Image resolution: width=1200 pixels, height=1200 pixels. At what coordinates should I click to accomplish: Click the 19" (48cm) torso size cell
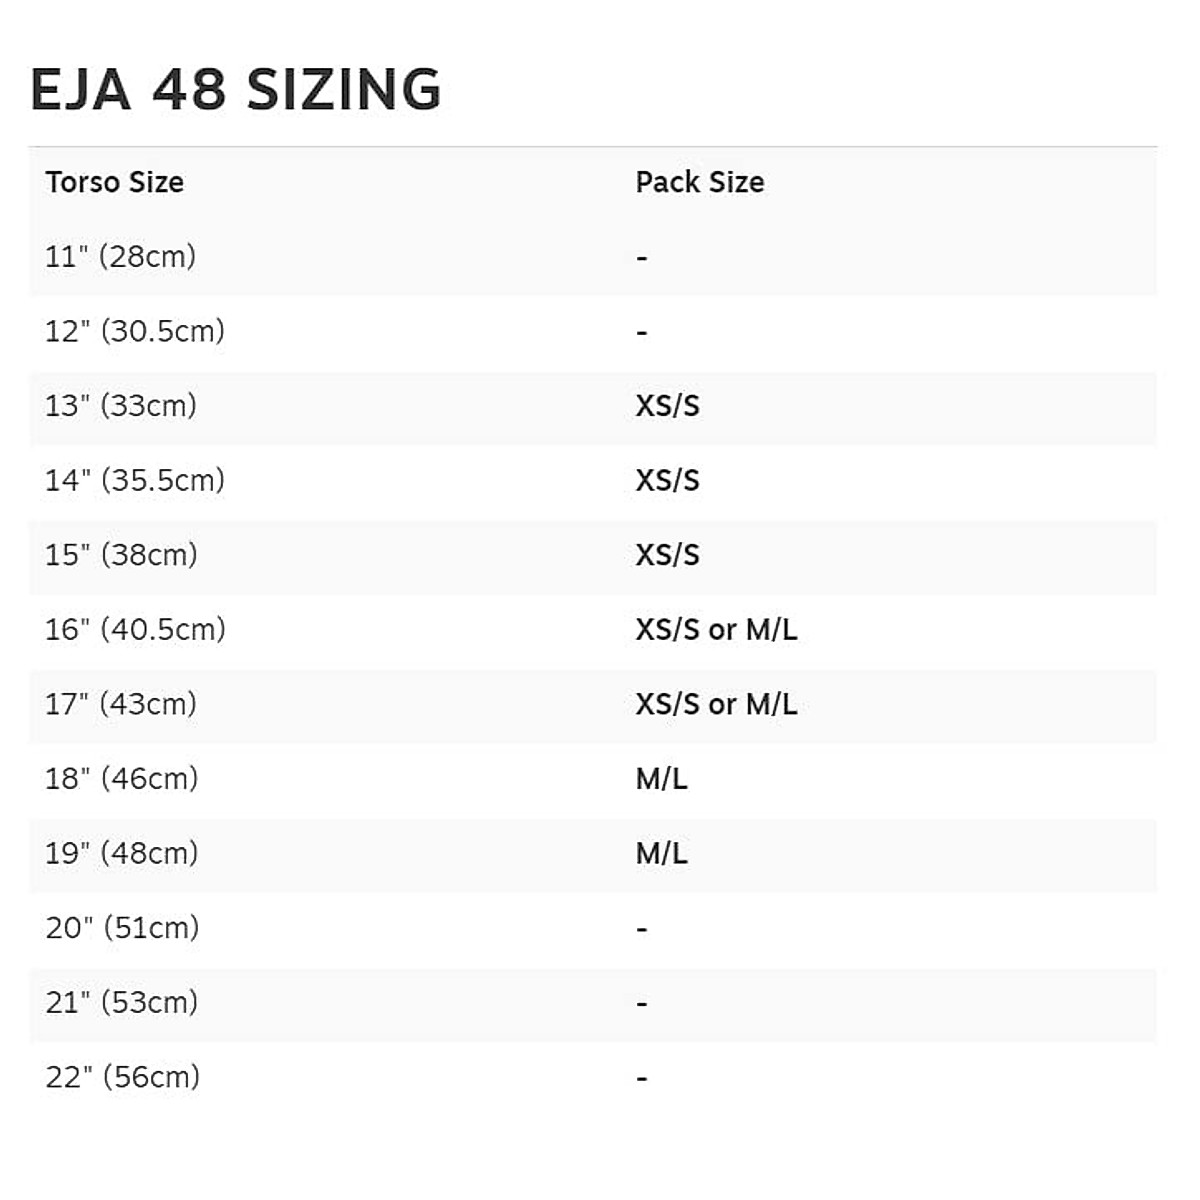click(121, 853)
